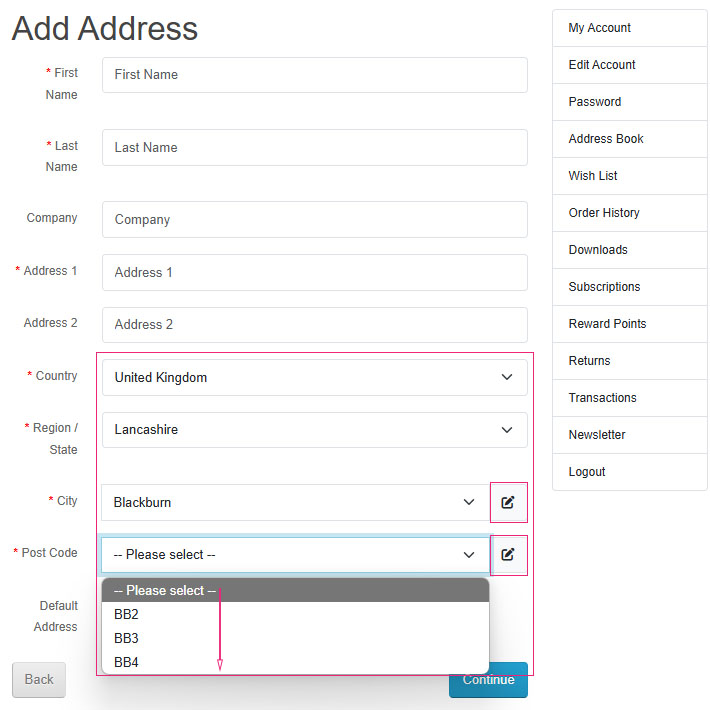Open Address Book in the sidebar
This screenshot has height=710, width=710.
click(x=606, y=139)
